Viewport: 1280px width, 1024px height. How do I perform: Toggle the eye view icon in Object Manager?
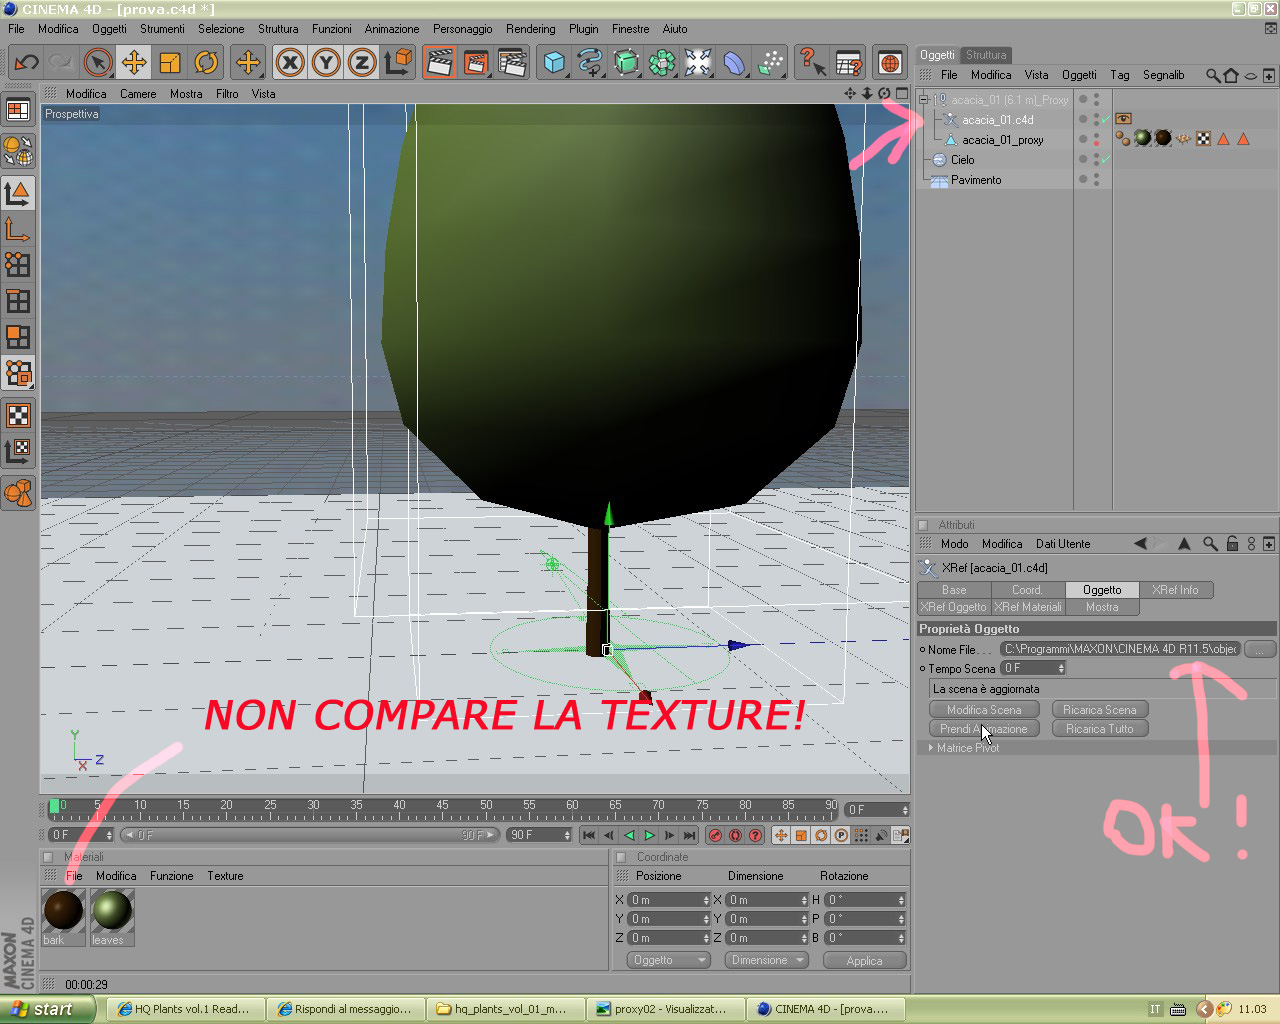1250,75
